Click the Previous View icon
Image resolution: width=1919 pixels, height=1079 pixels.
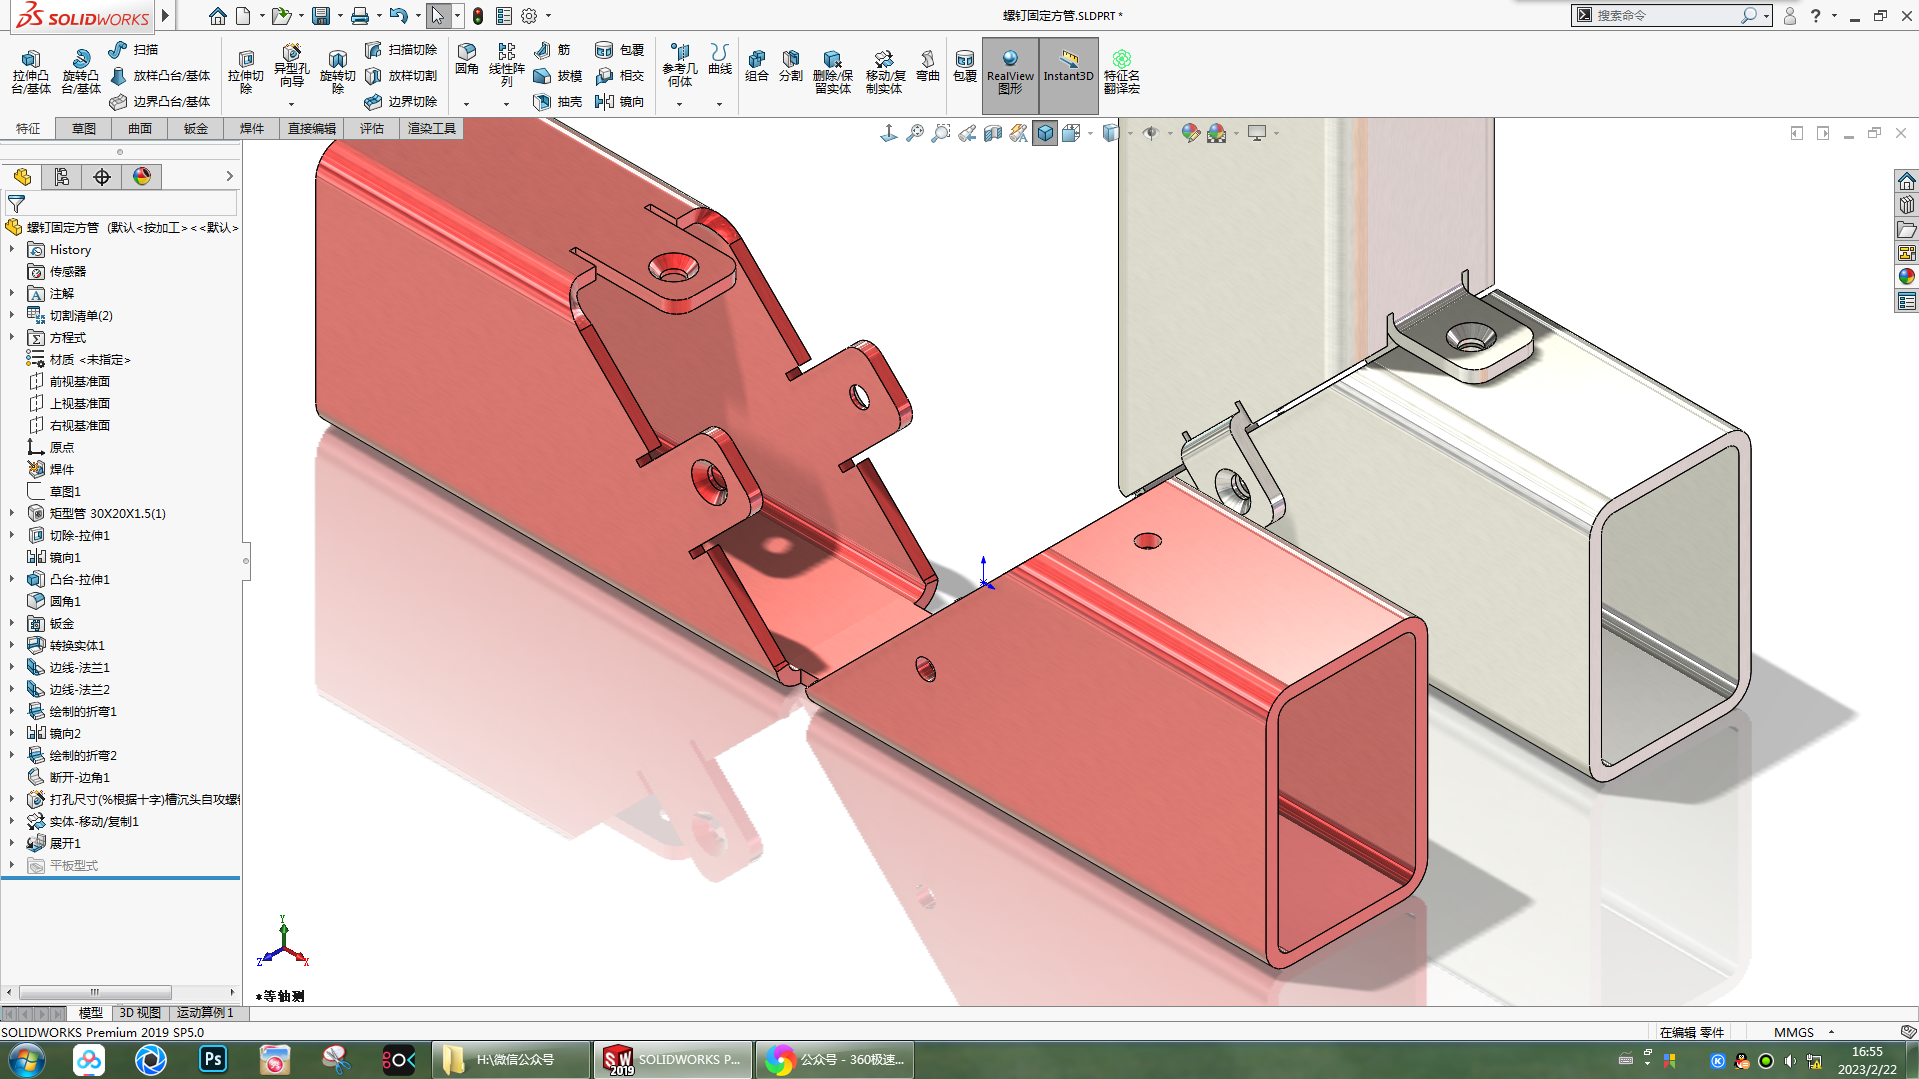pos(966,133)
